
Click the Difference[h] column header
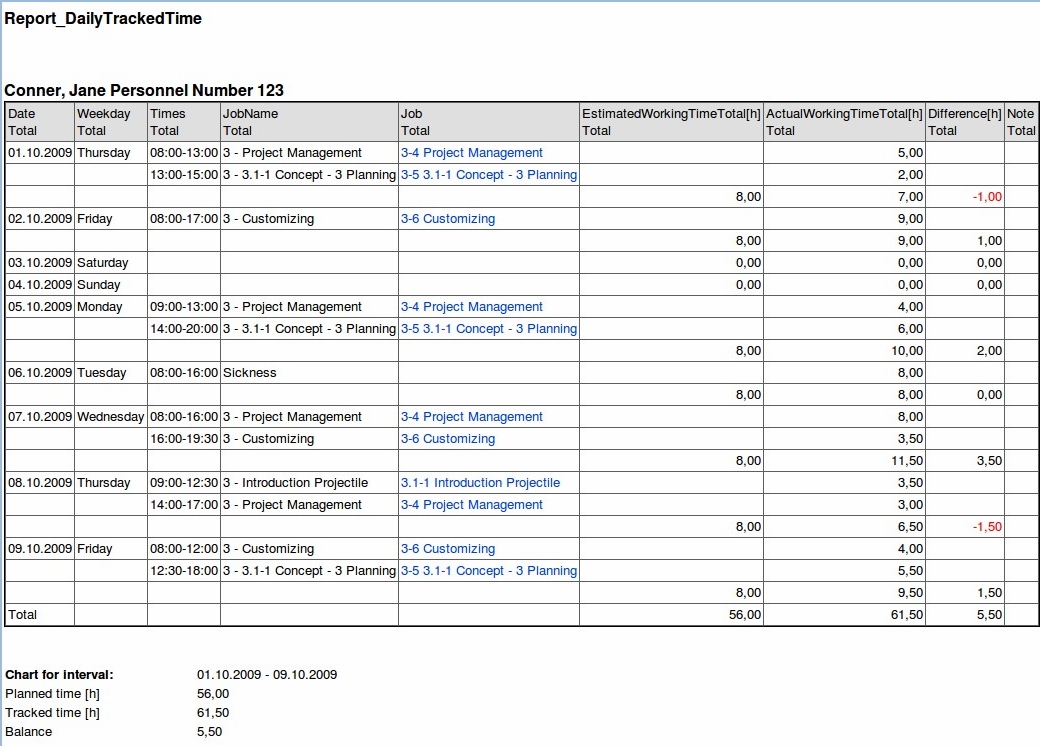tap(964, 114)
